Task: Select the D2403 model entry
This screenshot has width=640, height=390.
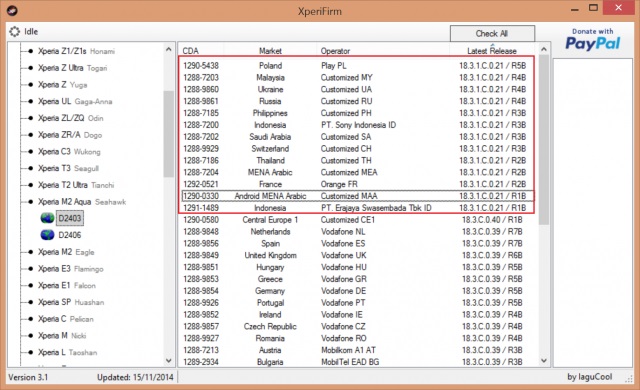Action: [70, 218]
